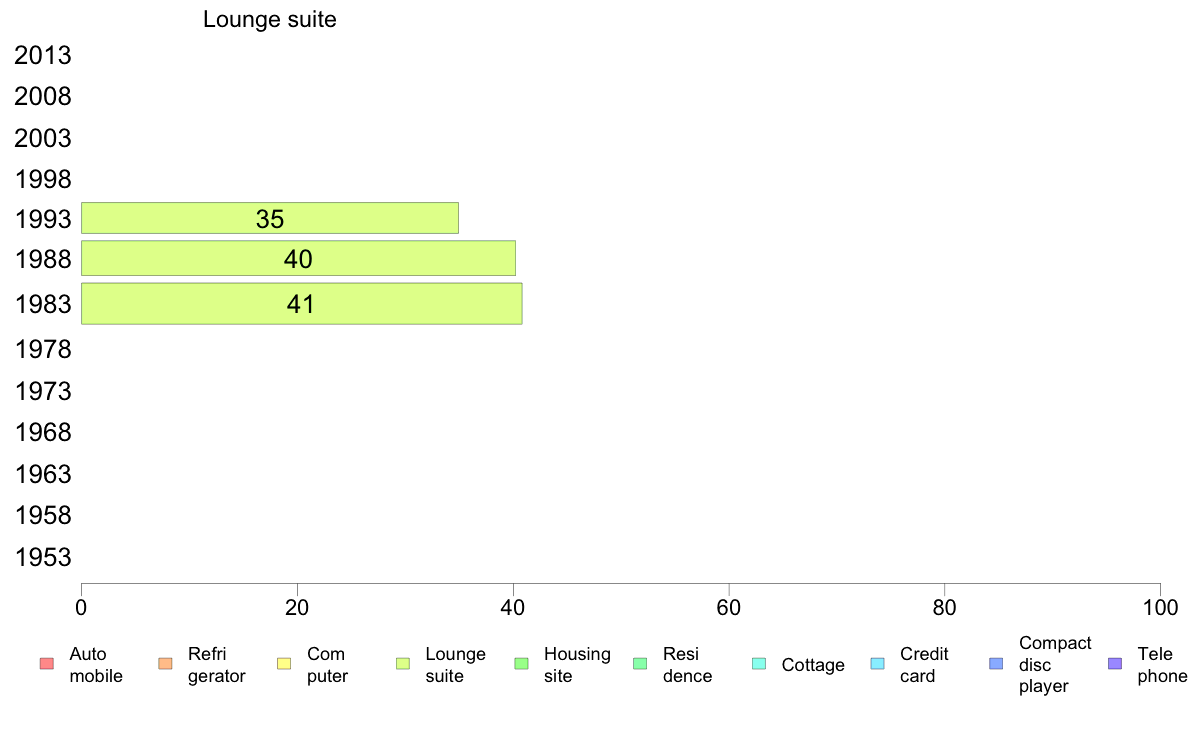Click the Housing site green legend swatch
Screen dimensions: 1188x736
click(521, 664)
